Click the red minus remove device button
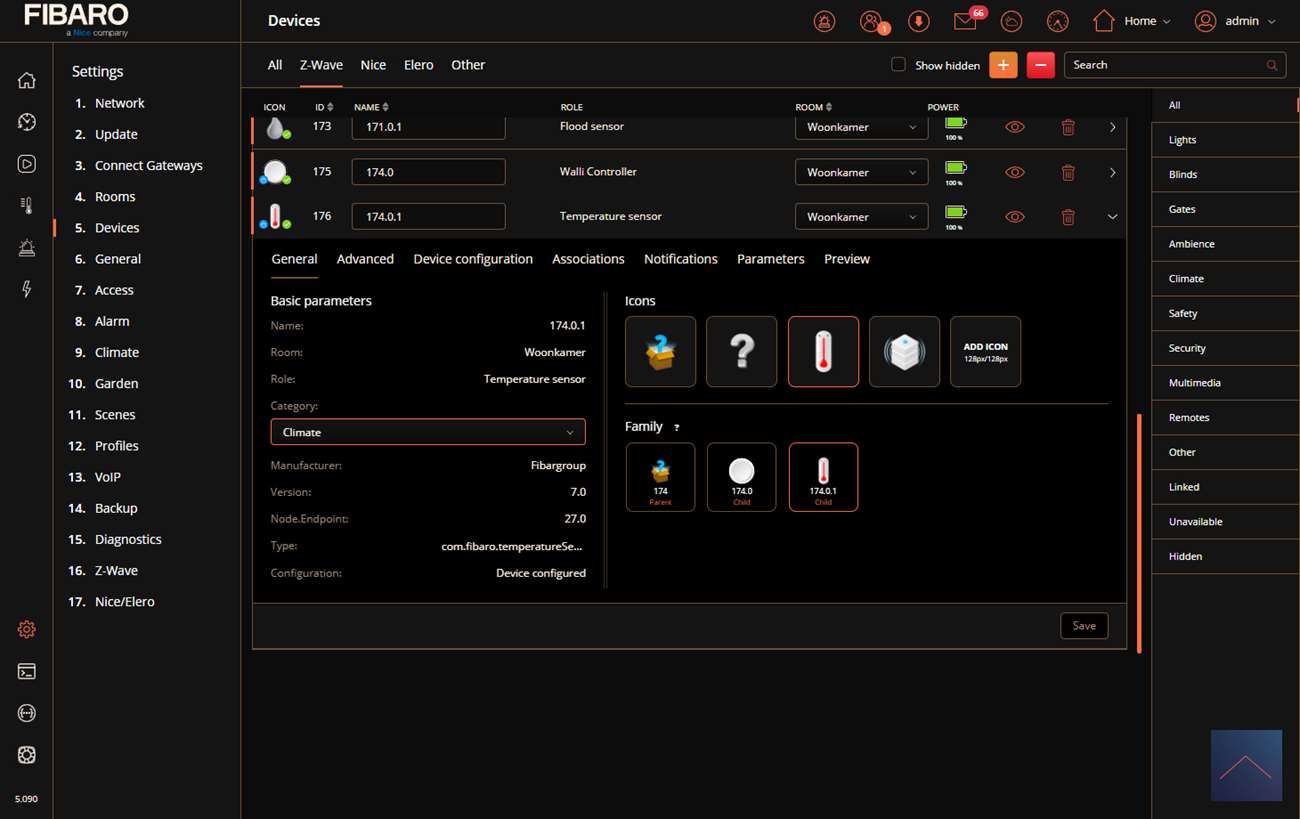The image size is (1300, 819). pos(1040,65)
